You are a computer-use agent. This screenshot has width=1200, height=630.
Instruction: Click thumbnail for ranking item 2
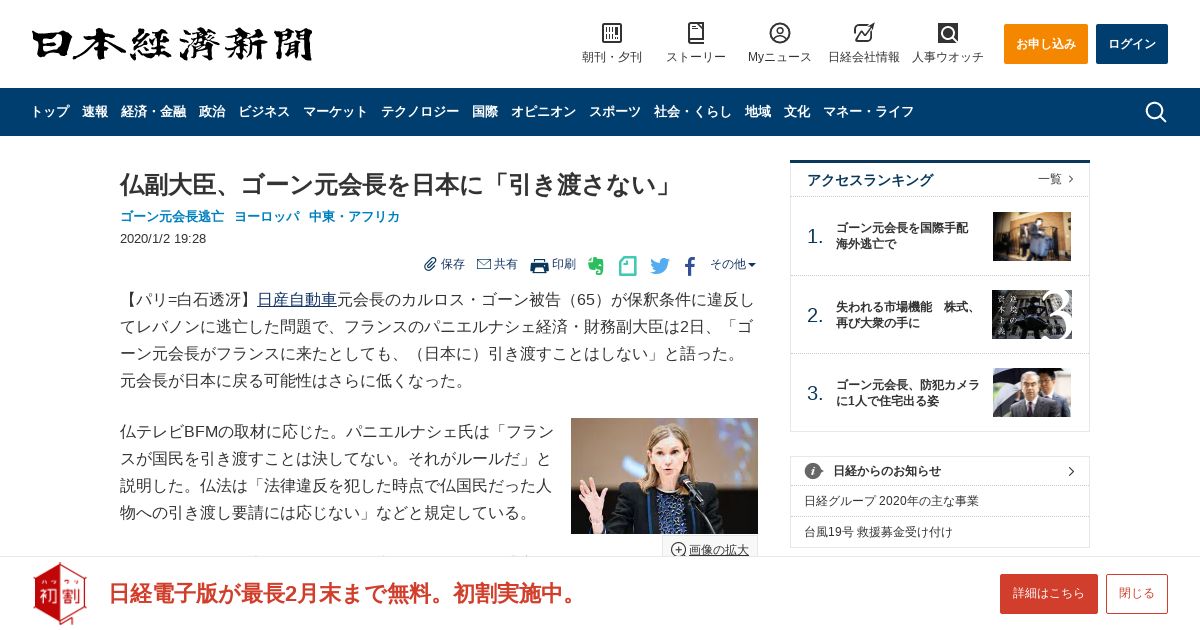pyautogui.click(x=1032, y=315)
